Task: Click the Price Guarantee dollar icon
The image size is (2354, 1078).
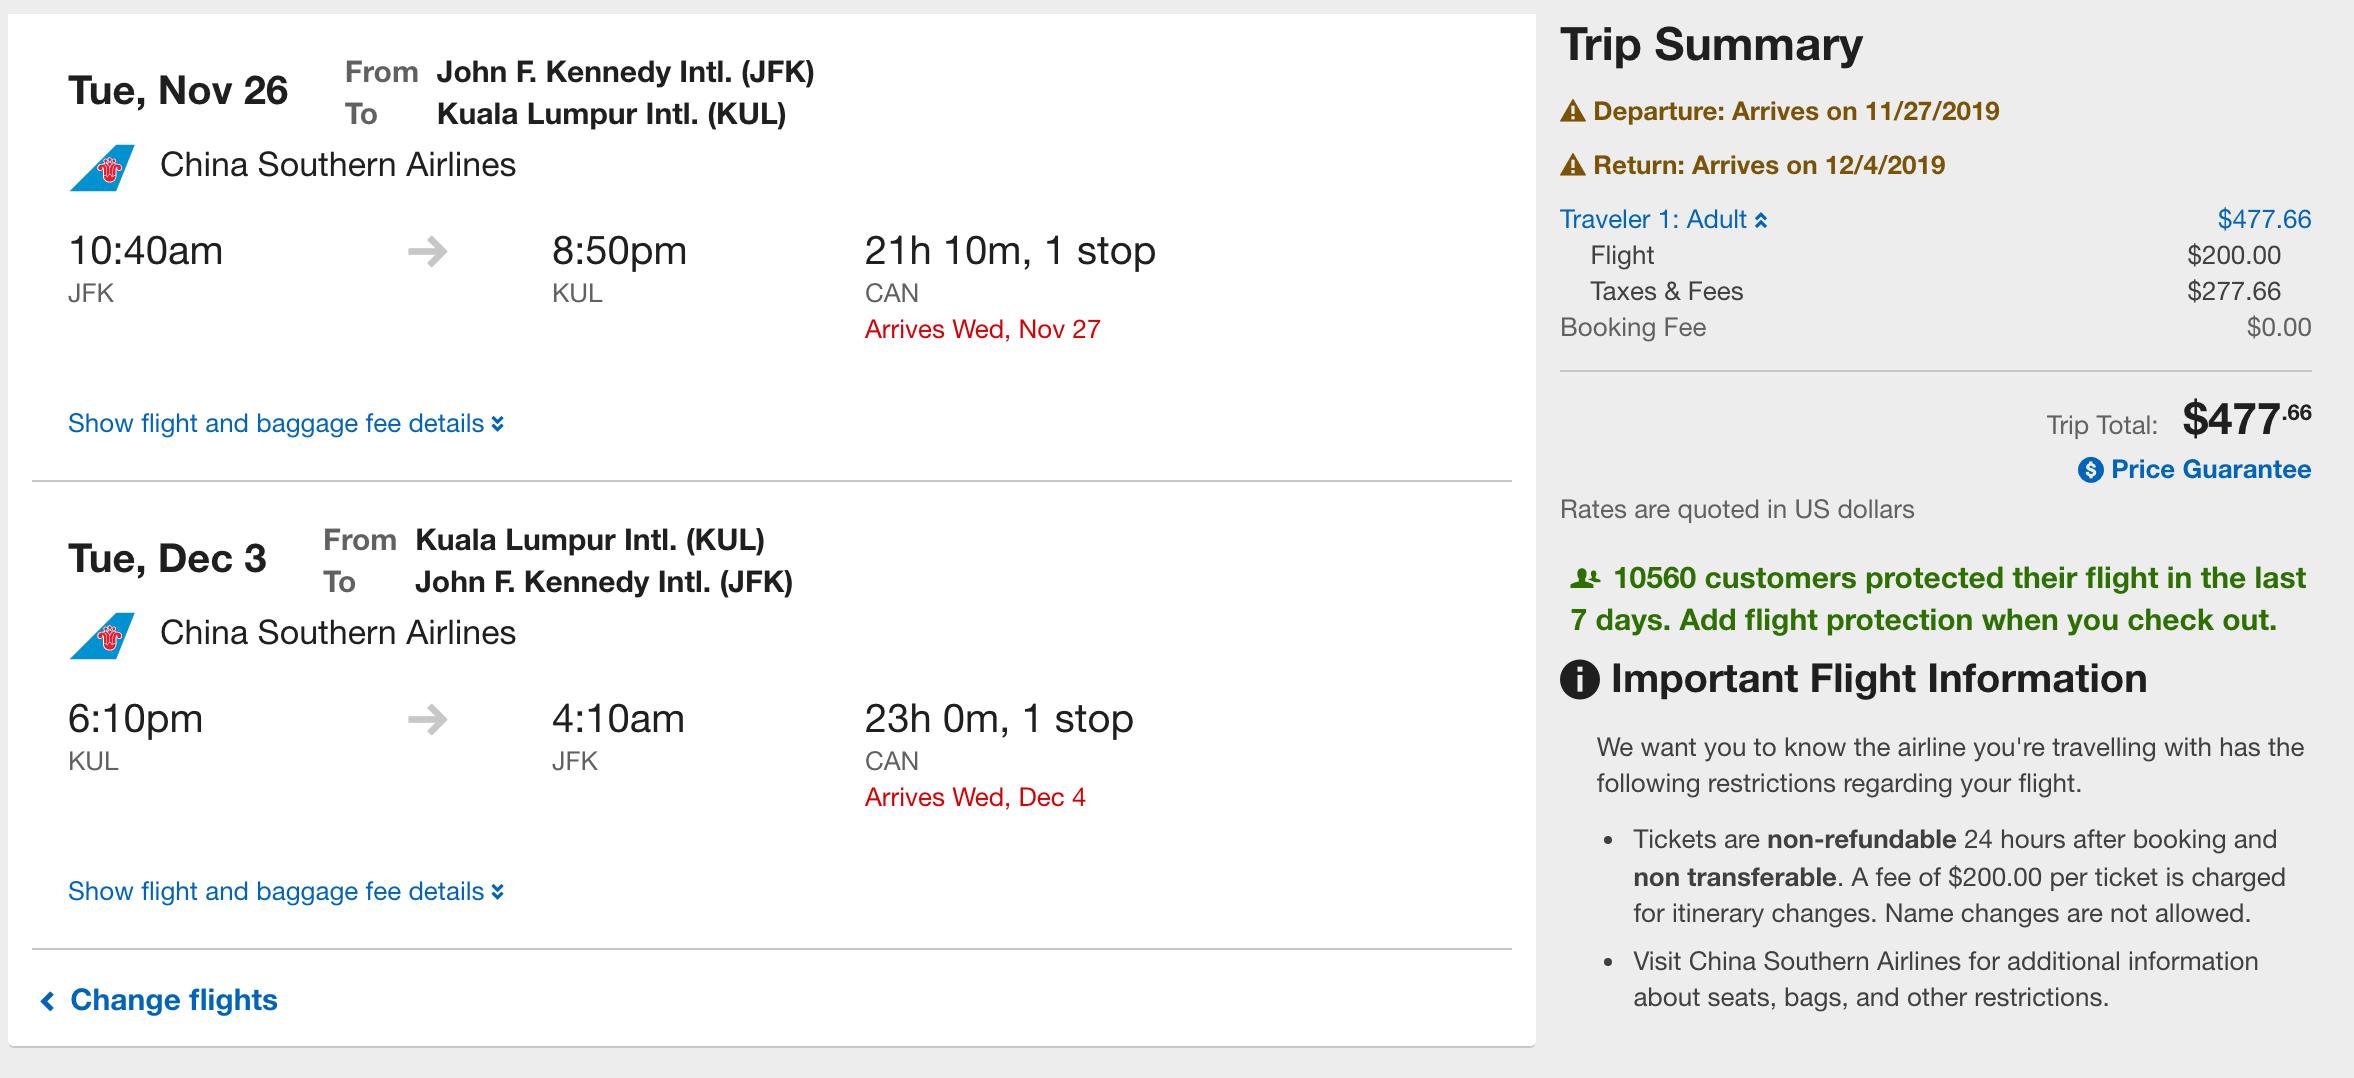Action: click(2090, 470)
